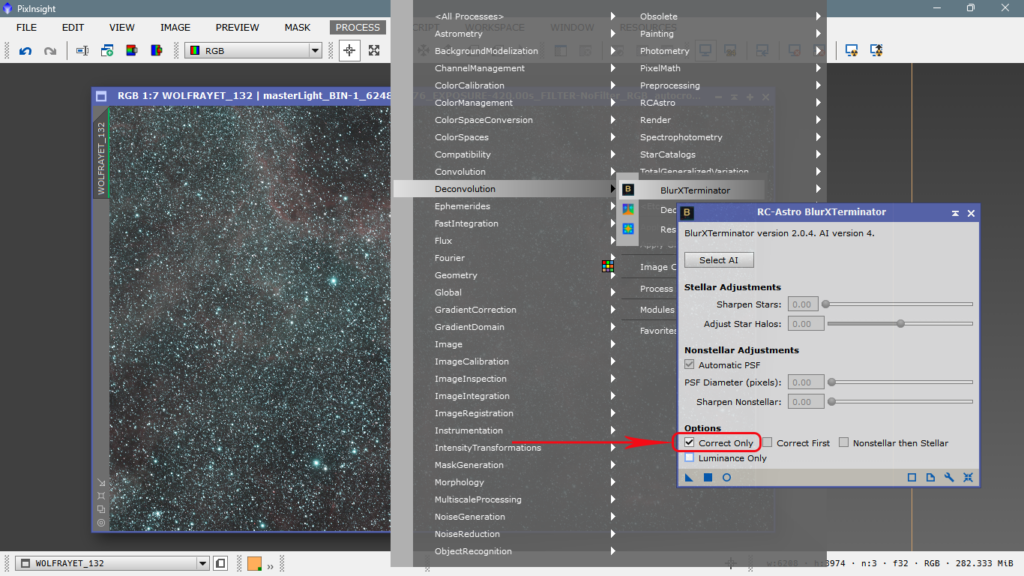
Task: Check Nonstellar then Stellar option
Action: click(844, 443)
